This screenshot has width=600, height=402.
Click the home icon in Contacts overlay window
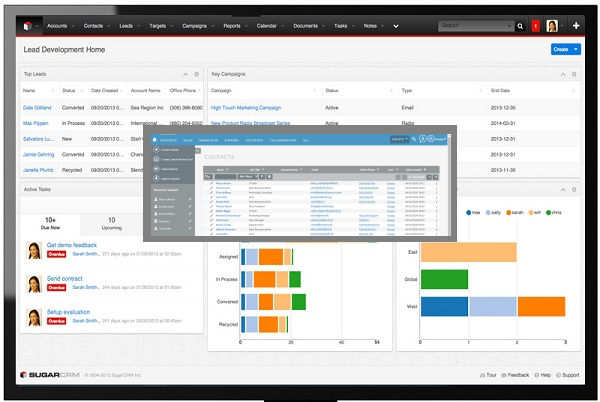pos(155,140)
